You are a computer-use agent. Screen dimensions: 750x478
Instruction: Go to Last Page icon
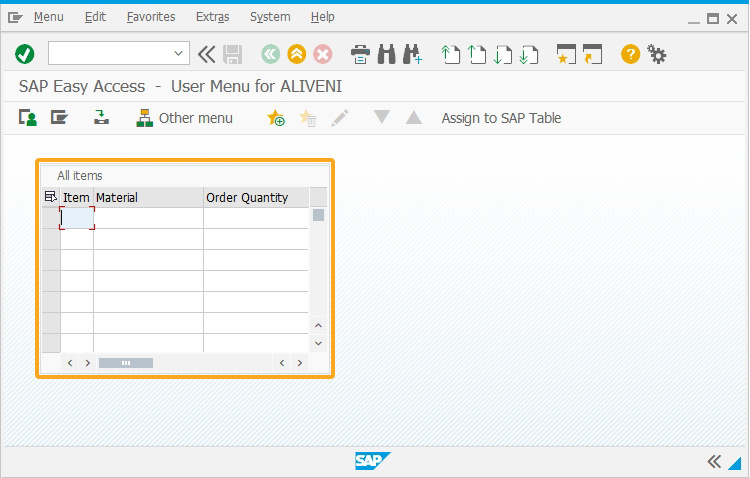(x=529, y=54)
